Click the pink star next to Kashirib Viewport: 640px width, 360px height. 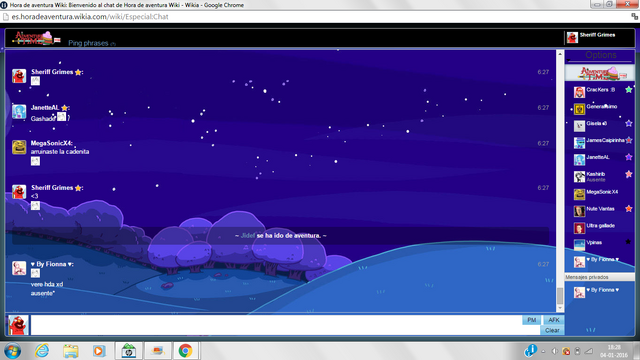click(x=629, y=174)
